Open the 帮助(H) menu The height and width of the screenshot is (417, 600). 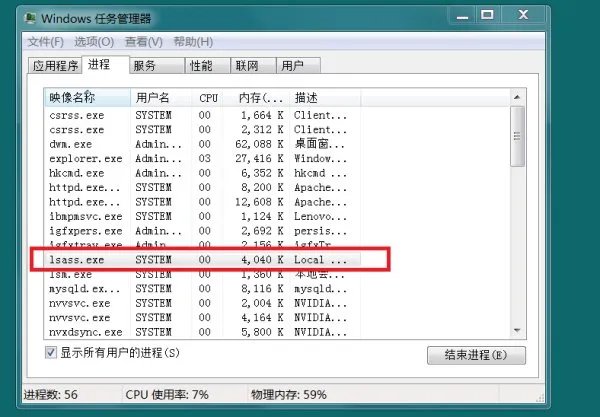[x=193, y=42]
